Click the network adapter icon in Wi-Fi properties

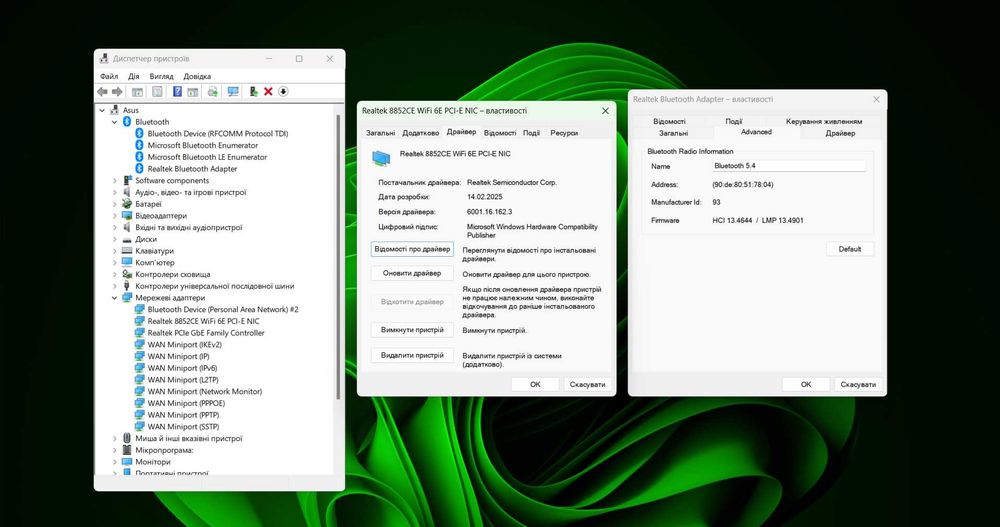point(381,157)
